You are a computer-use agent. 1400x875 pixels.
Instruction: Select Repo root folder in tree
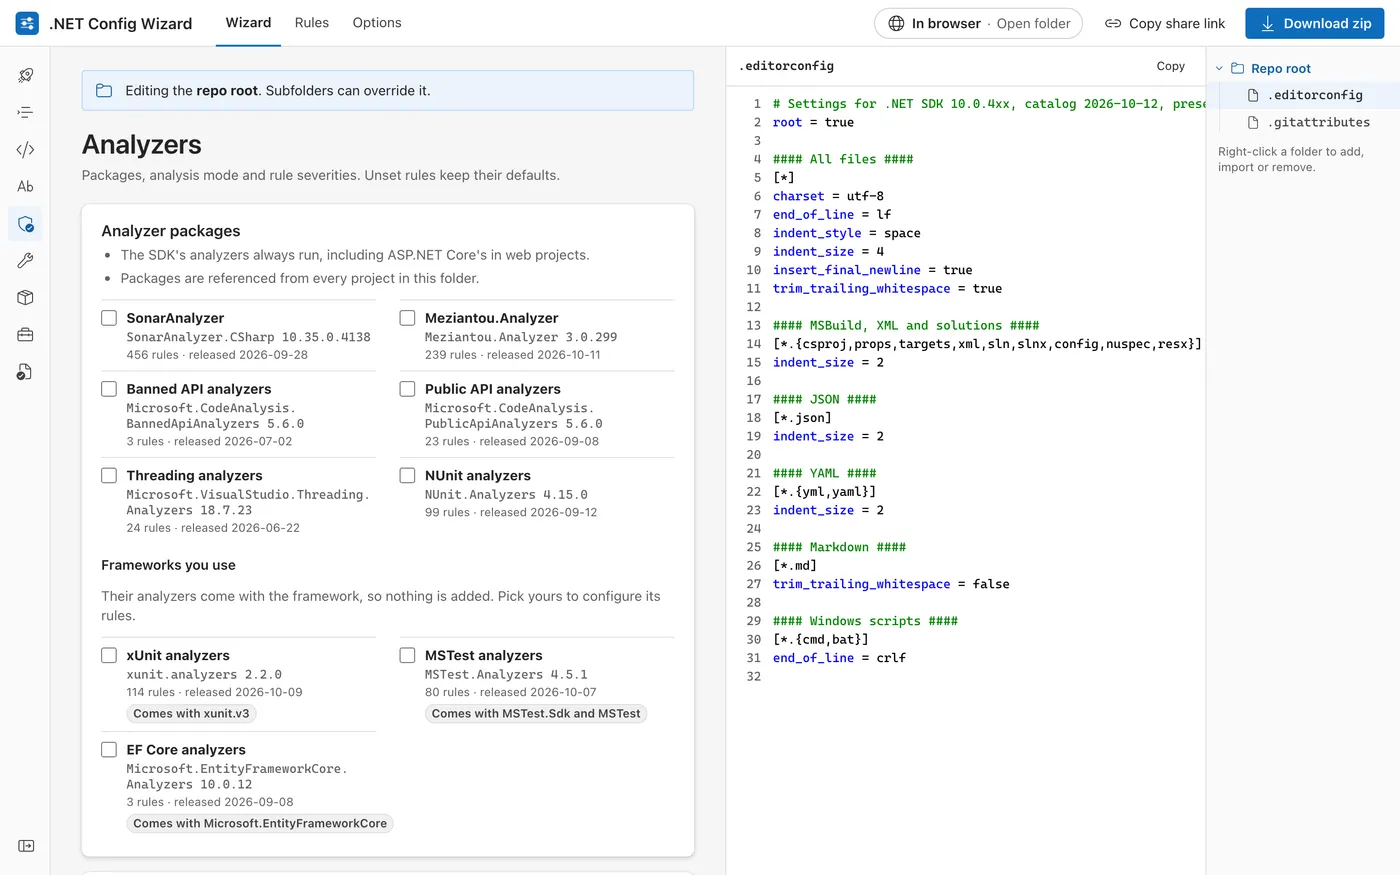pyautogui.click(x=1281, y=68)
